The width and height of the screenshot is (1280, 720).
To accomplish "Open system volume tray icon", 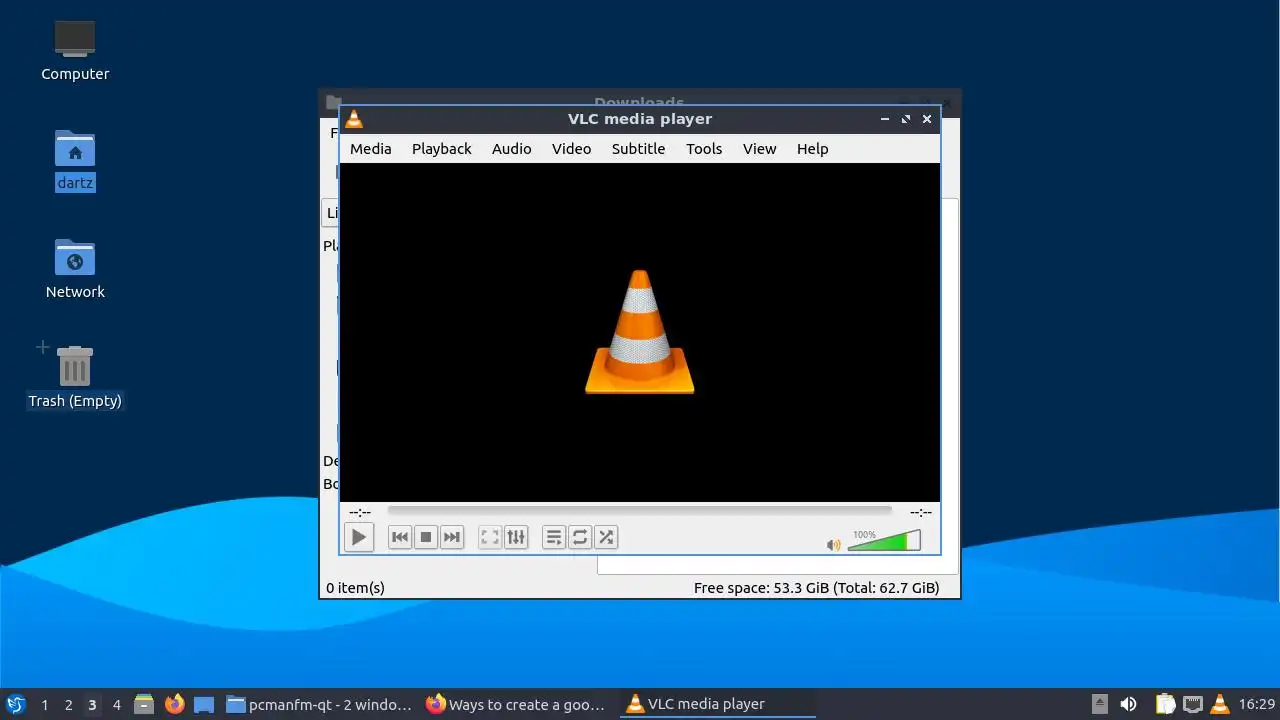I will click(x=1129, y=704).
